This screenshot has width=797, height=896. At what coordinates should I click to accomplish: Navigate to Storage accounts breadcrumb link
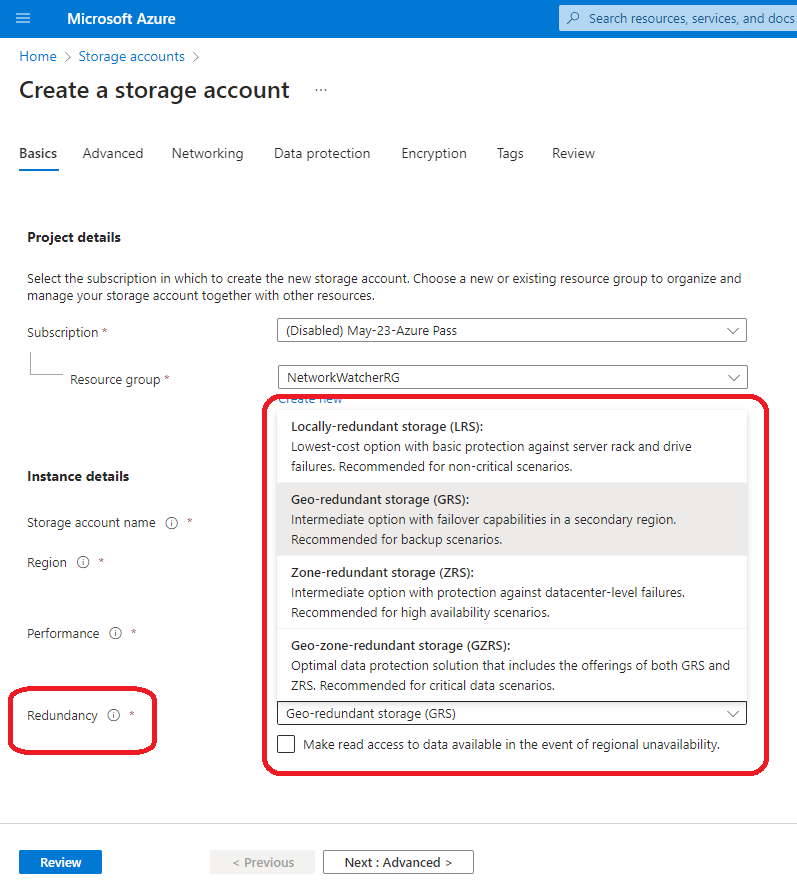pyautogui.click(x=131, y=57)
